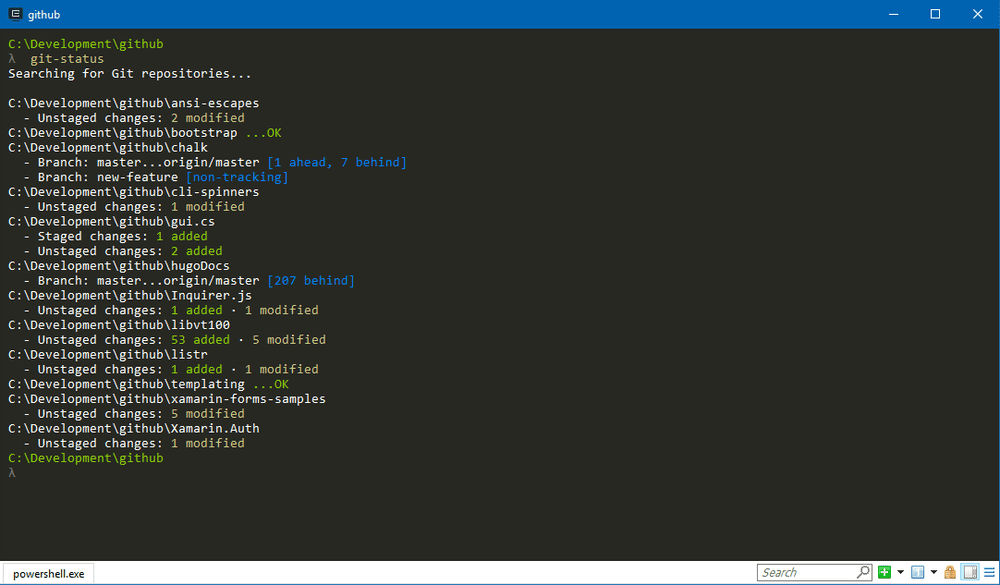Screen dimensions: 1000x585
Task: Click the Xamarin.Auth repository path
Action: (134, 428)
